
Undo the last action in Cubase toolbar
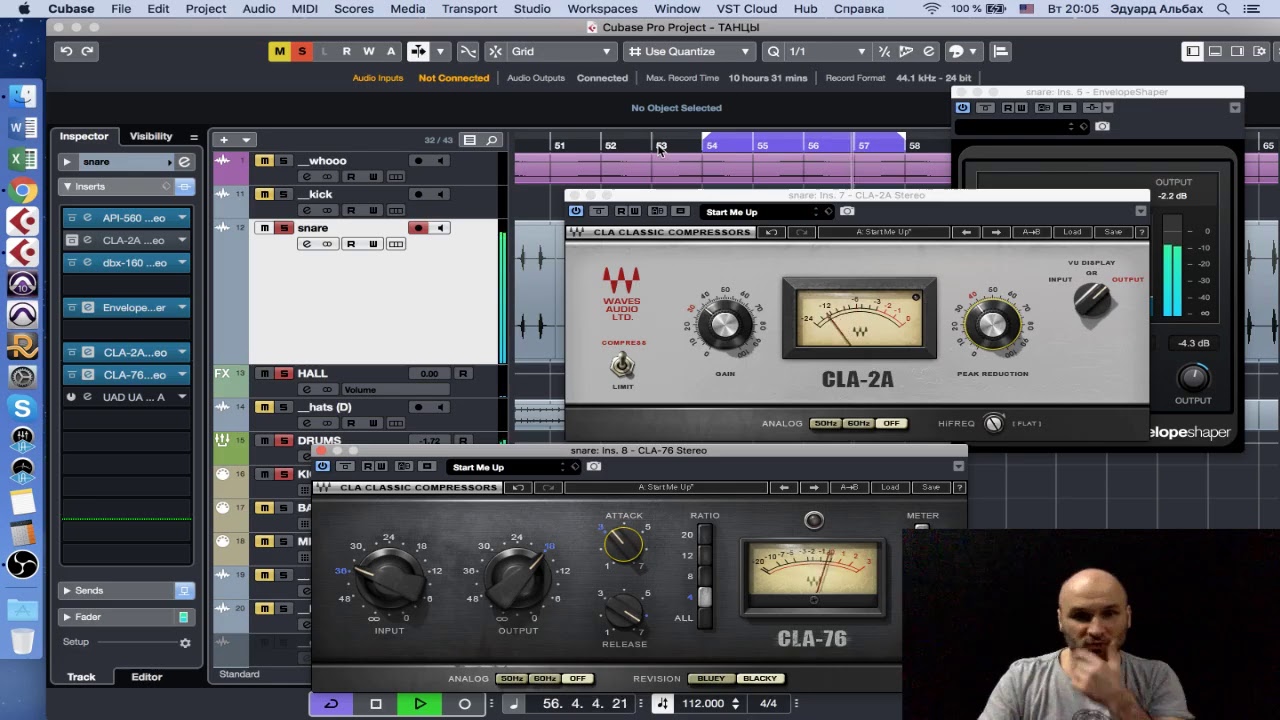66,51
